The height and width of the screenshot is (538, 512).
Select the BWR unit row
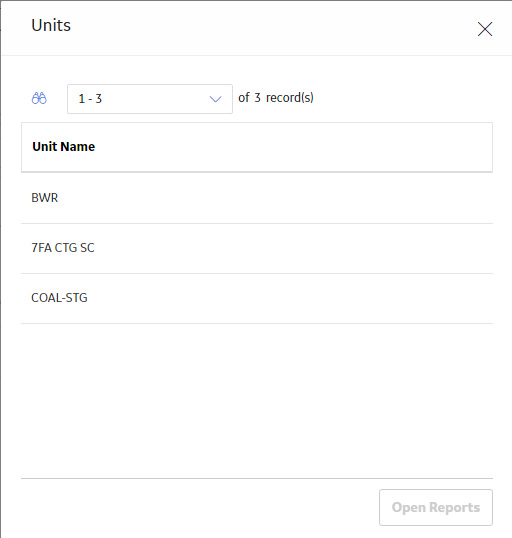[257, 198]
